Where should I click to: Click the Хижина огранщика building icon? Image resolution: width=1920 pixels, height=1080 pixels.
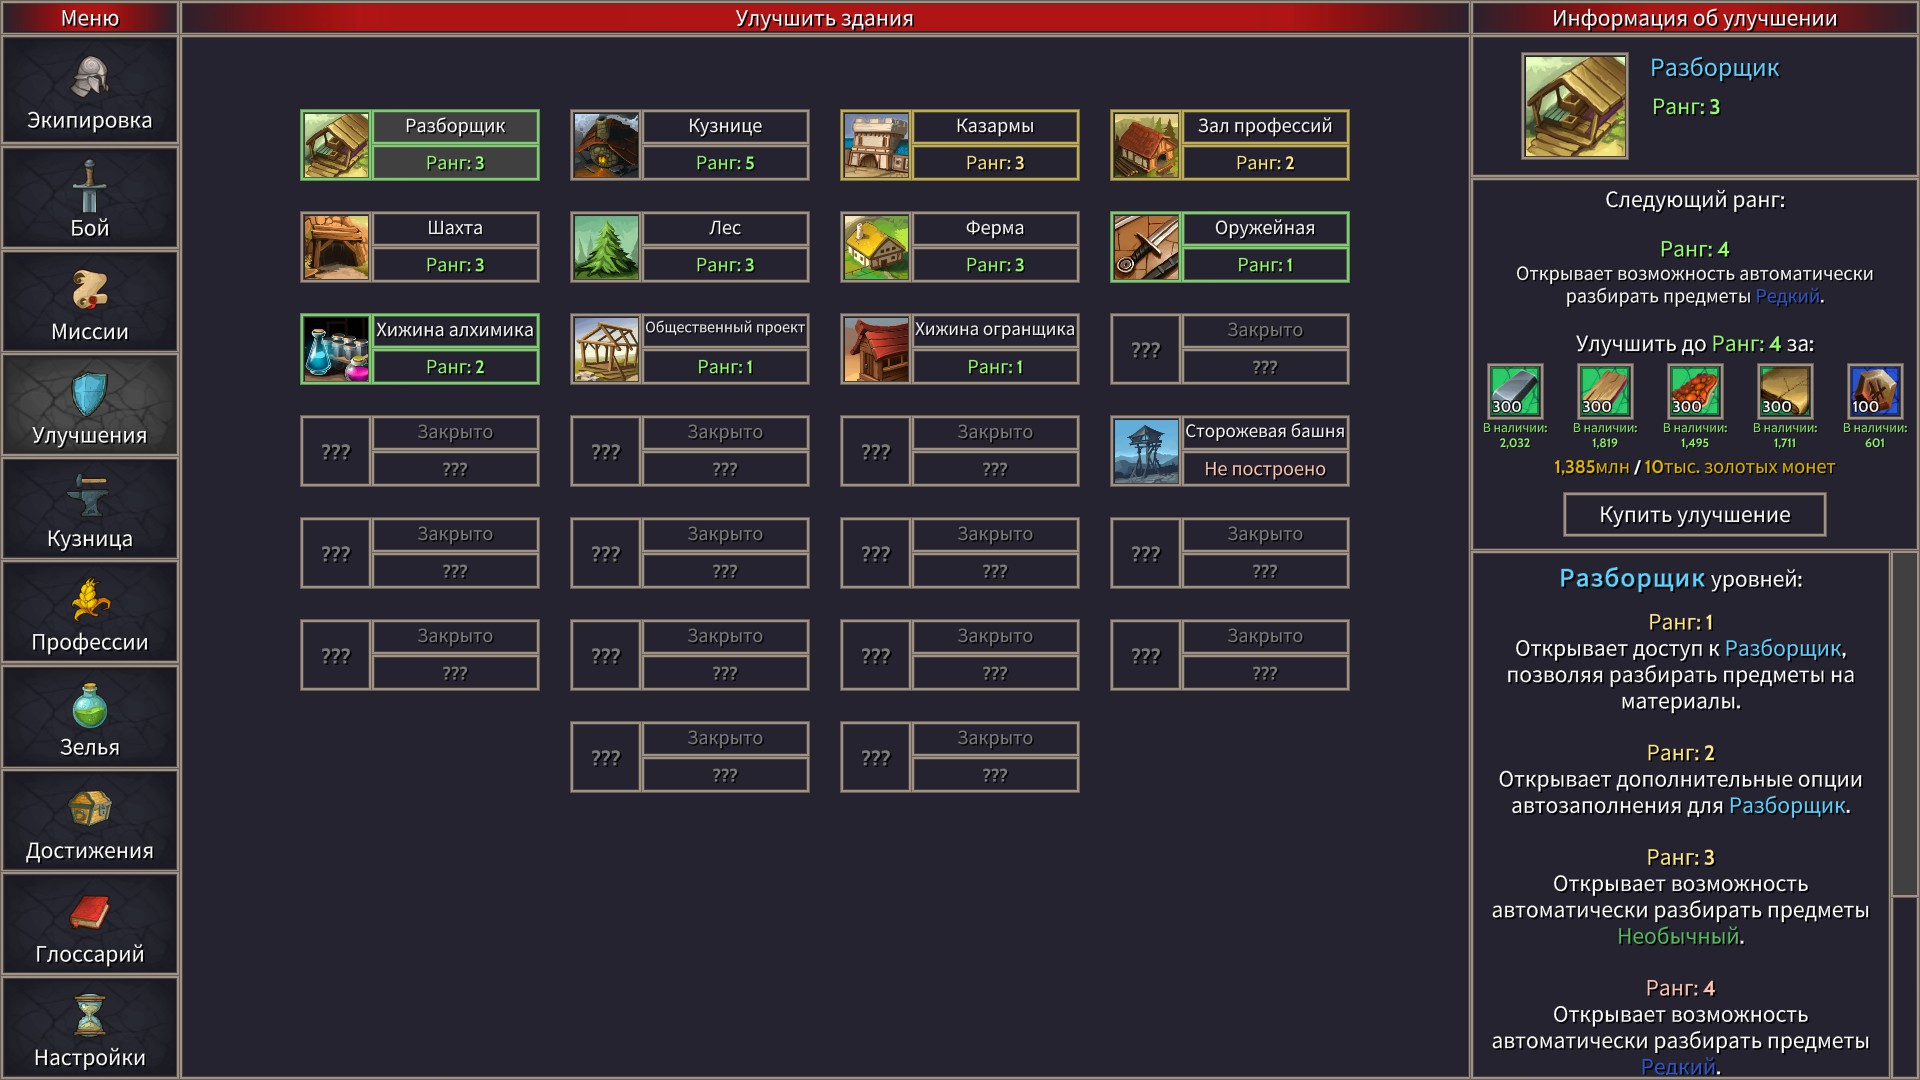pyautogui.click(x=876, y=349)
